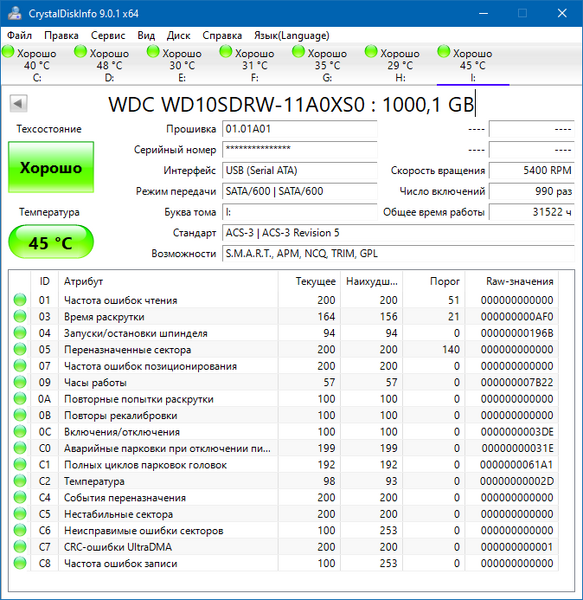Select the CRC-ошибки UltraDMA attribute row

pos(284,546)
